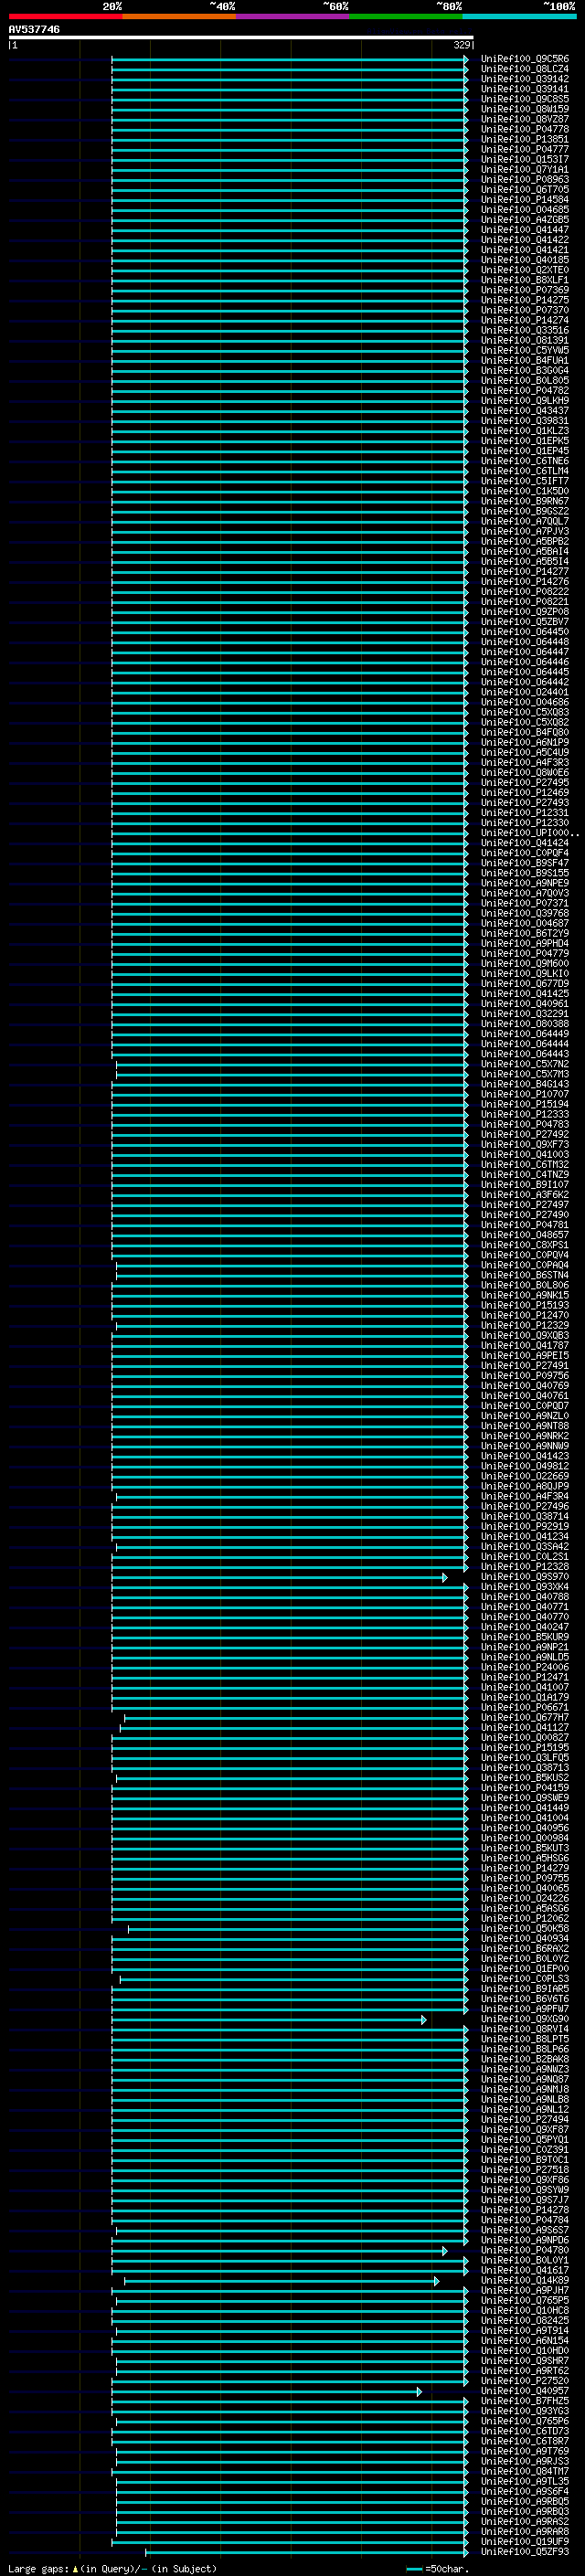The image size is (585, 2576).
Task: Select hit UniRef100_P27520
Action: pos(524,2381)
